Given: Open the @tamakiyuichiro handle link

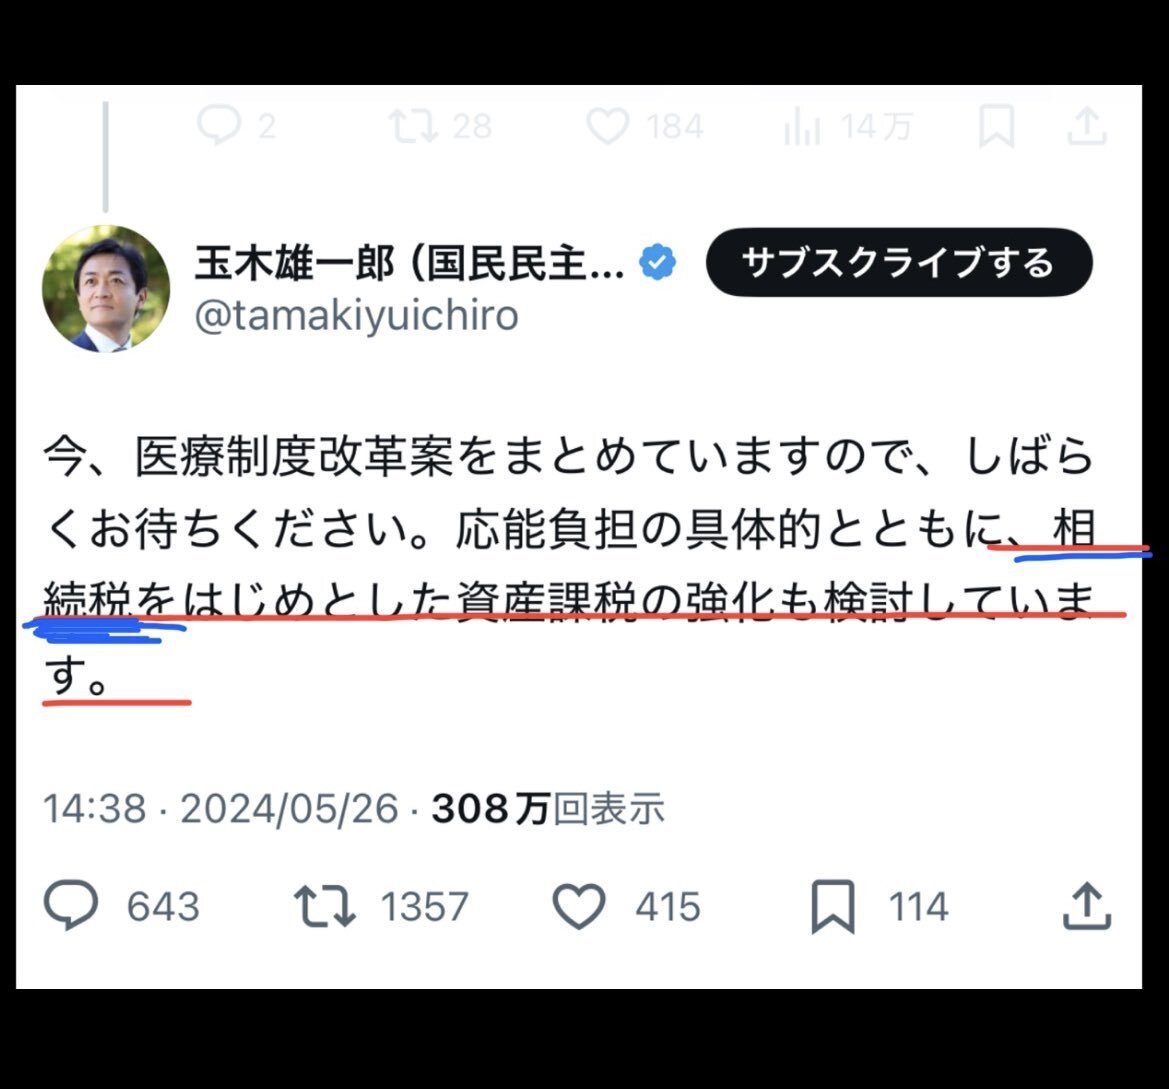Looking at the screenshot, I should (356, 315).
